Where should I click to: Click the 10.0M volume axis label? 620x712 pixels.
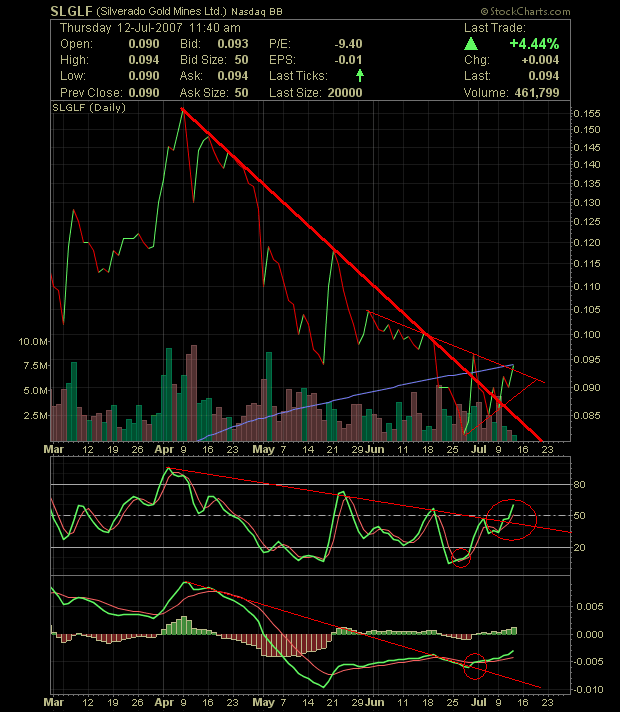[x=33, y=341]
